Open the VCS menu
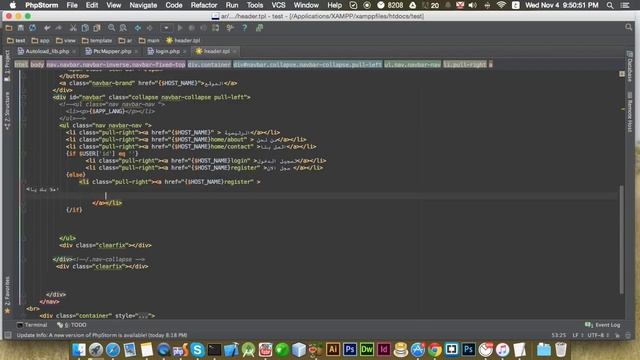 coord(278,5)
